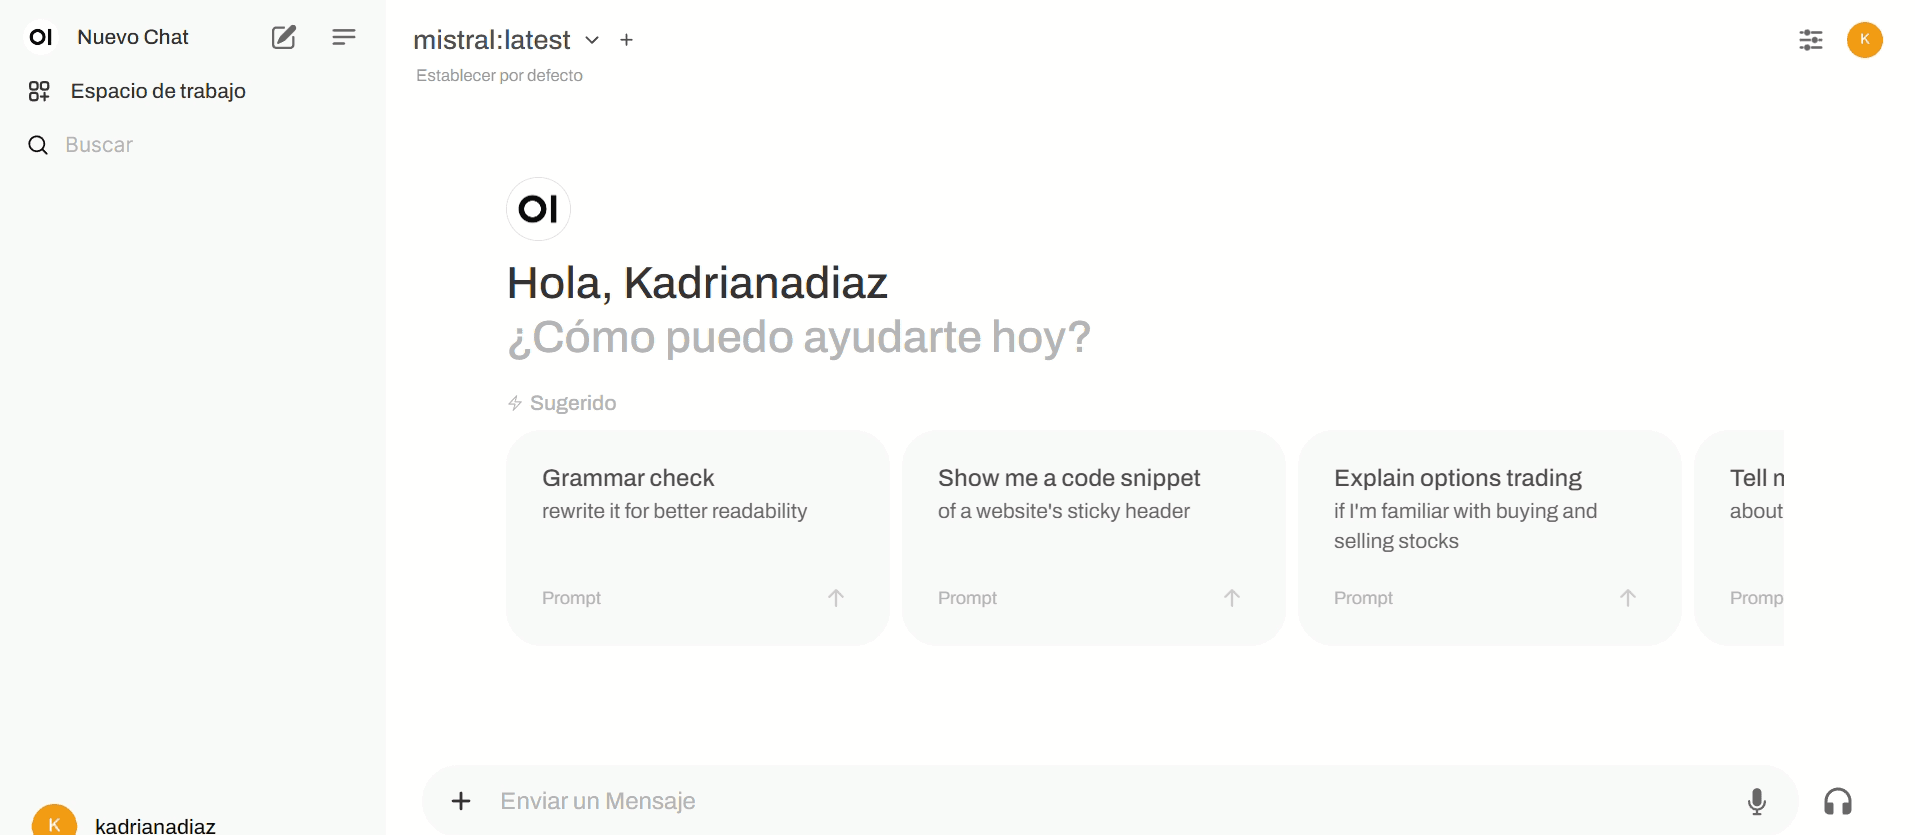Collapse the sidebar with lines icon
1915x835 pixels.
point(344,37)
